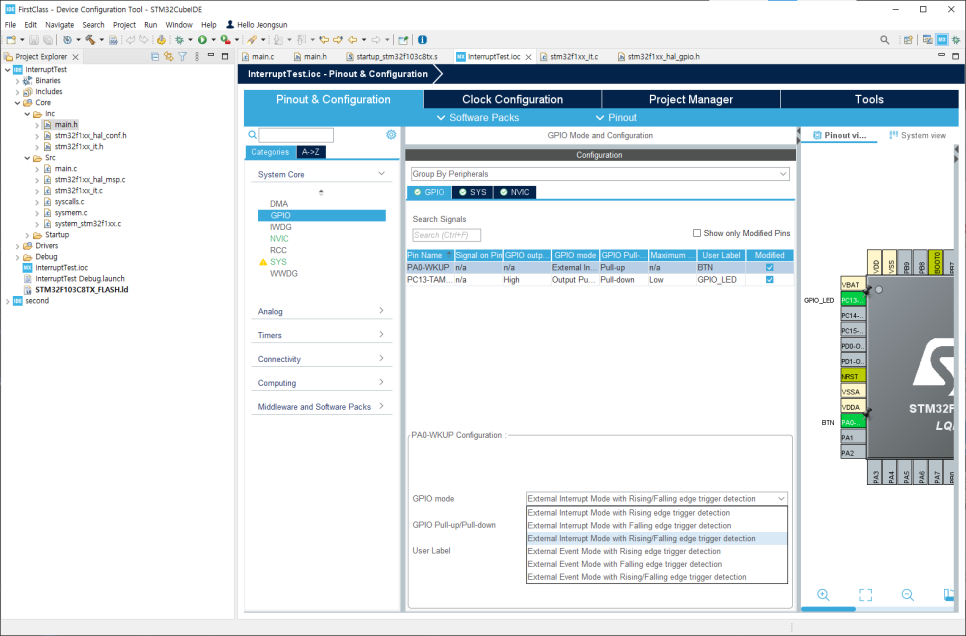Image resolution: width=966 pixels, height=636 pixels.
Task: Click the fit-to-screen pinout icon
Action: point(866,595)
